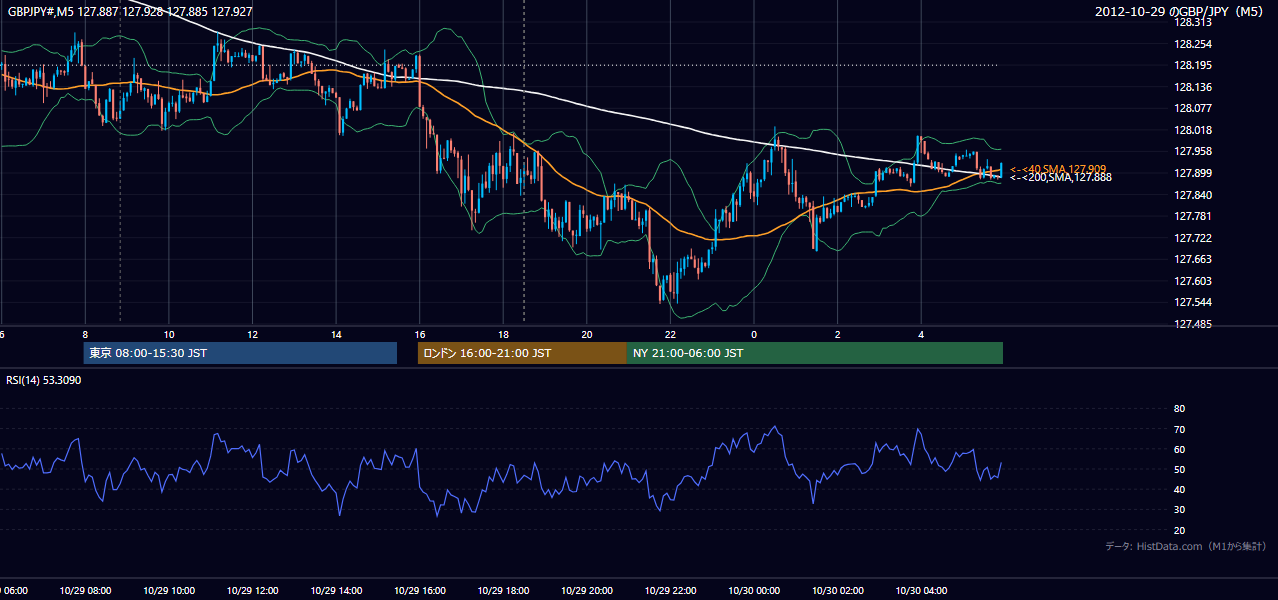Click the 10/29 22:00 date label
The image size is (1278, 600).
670,590
